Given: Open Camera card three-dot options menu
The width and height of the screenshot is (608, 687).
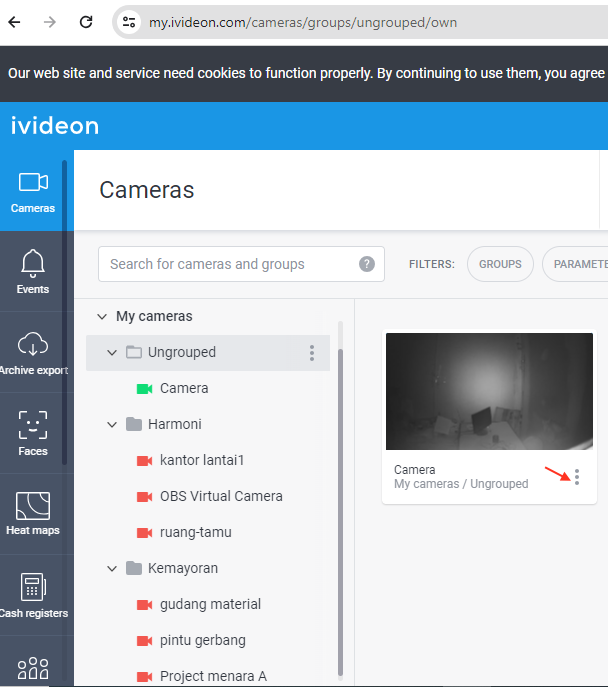Looking at the screenshot, I should (577, 477).
